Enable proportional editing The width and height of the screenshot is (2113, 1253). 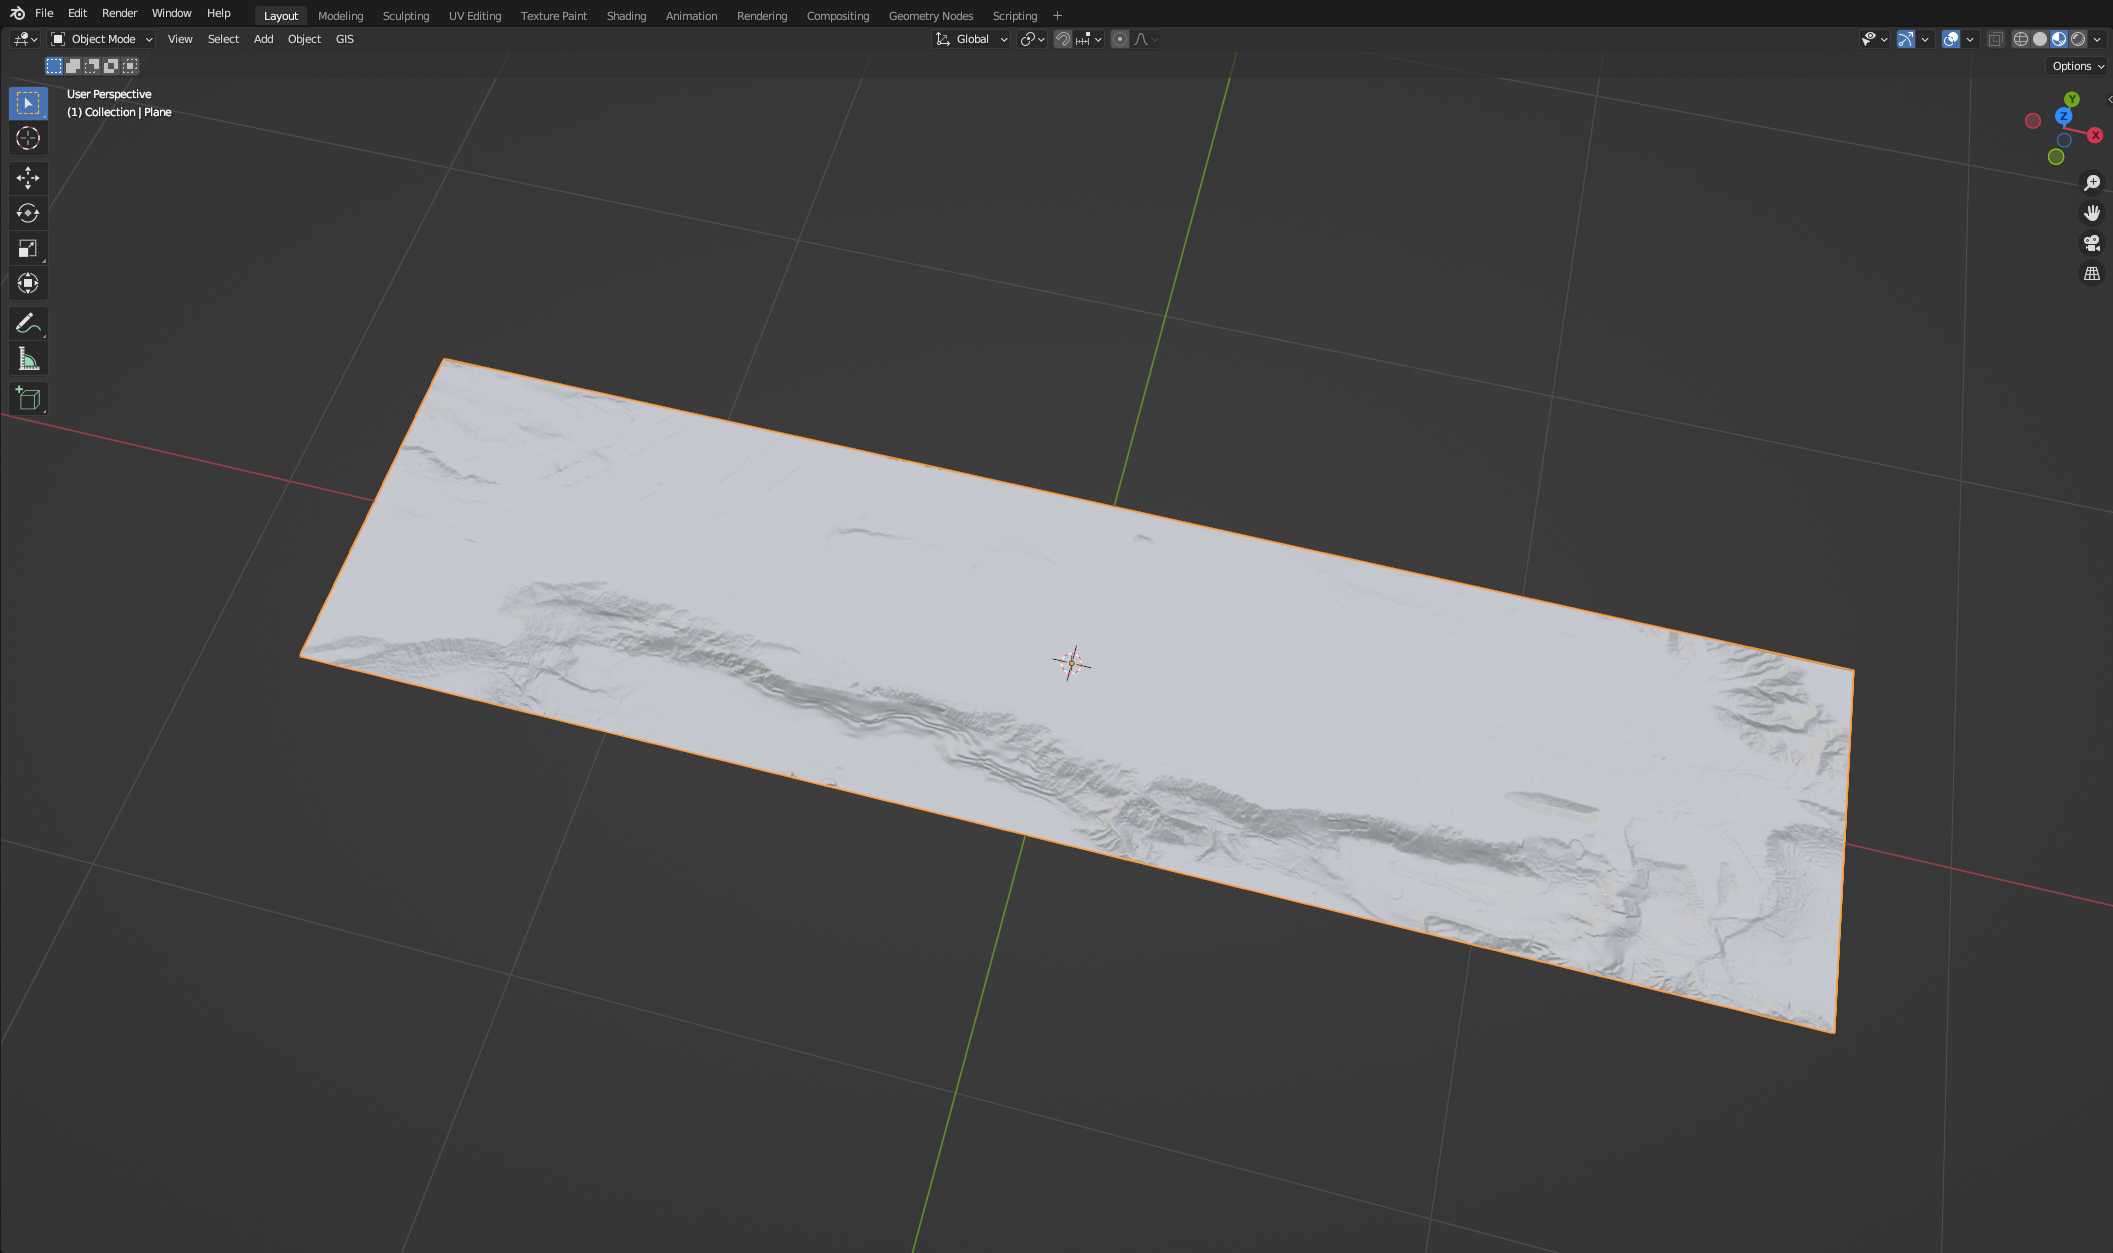(1119, 39)
